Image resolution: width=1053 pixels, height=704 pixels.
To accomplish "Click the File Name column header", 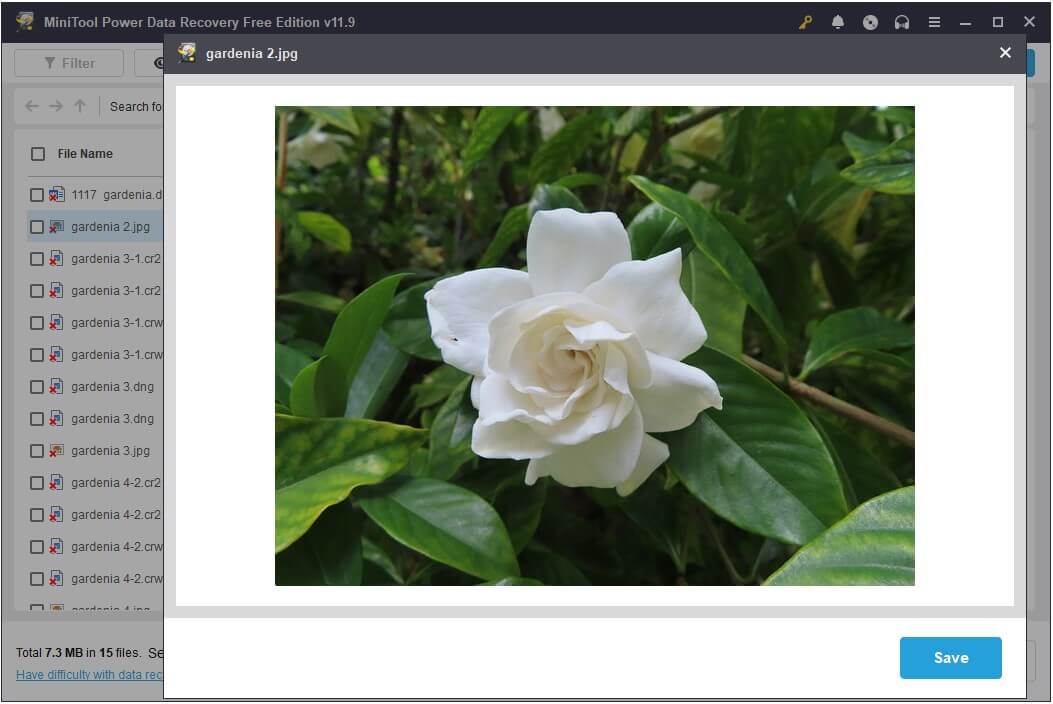I will pyautogui.click(x=85, y=154).
